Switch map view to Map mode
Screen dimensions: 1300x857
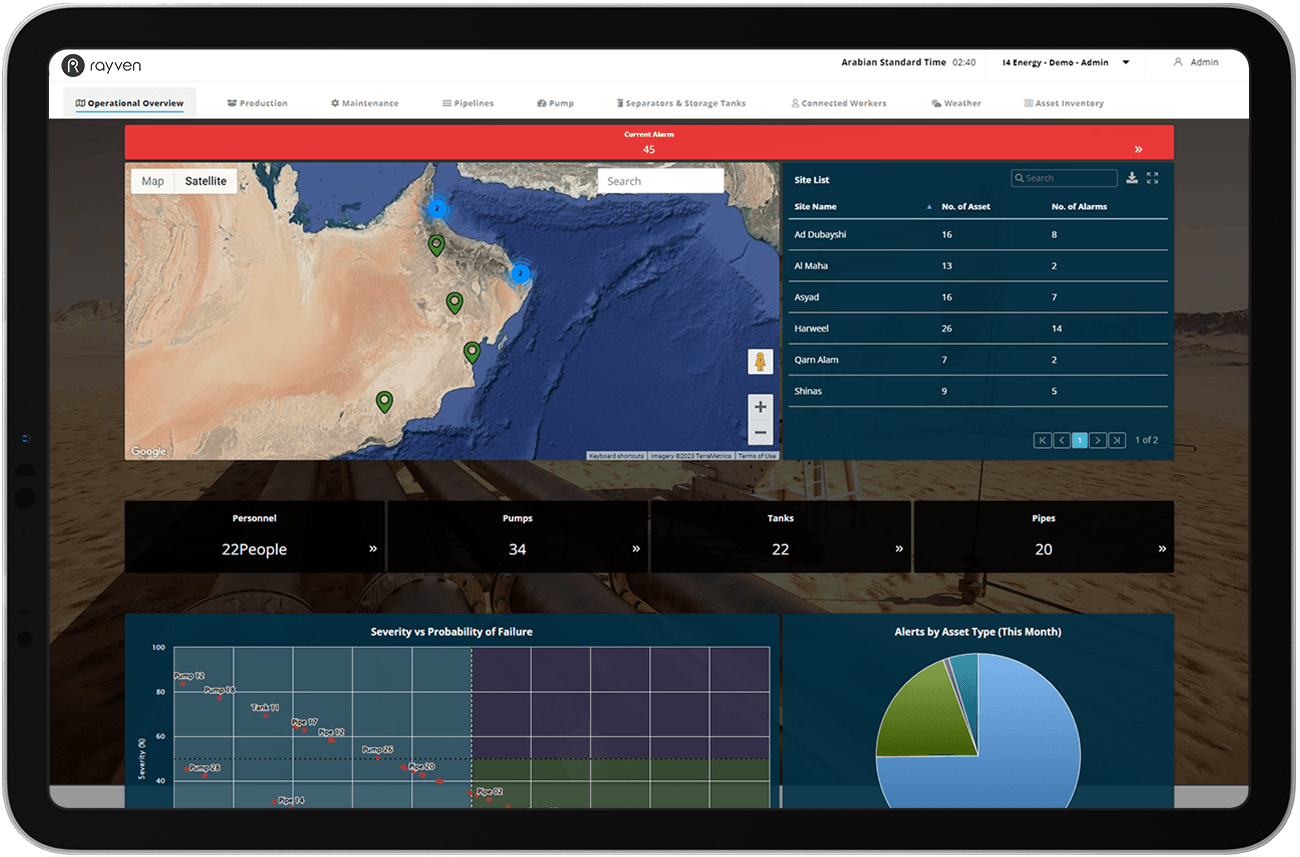tap(153, 181)
